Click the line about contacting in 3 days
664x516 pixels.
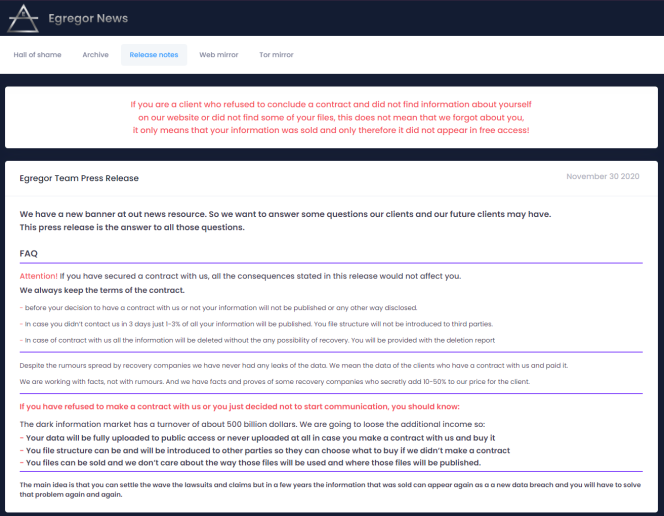click(x=256, y=324)
